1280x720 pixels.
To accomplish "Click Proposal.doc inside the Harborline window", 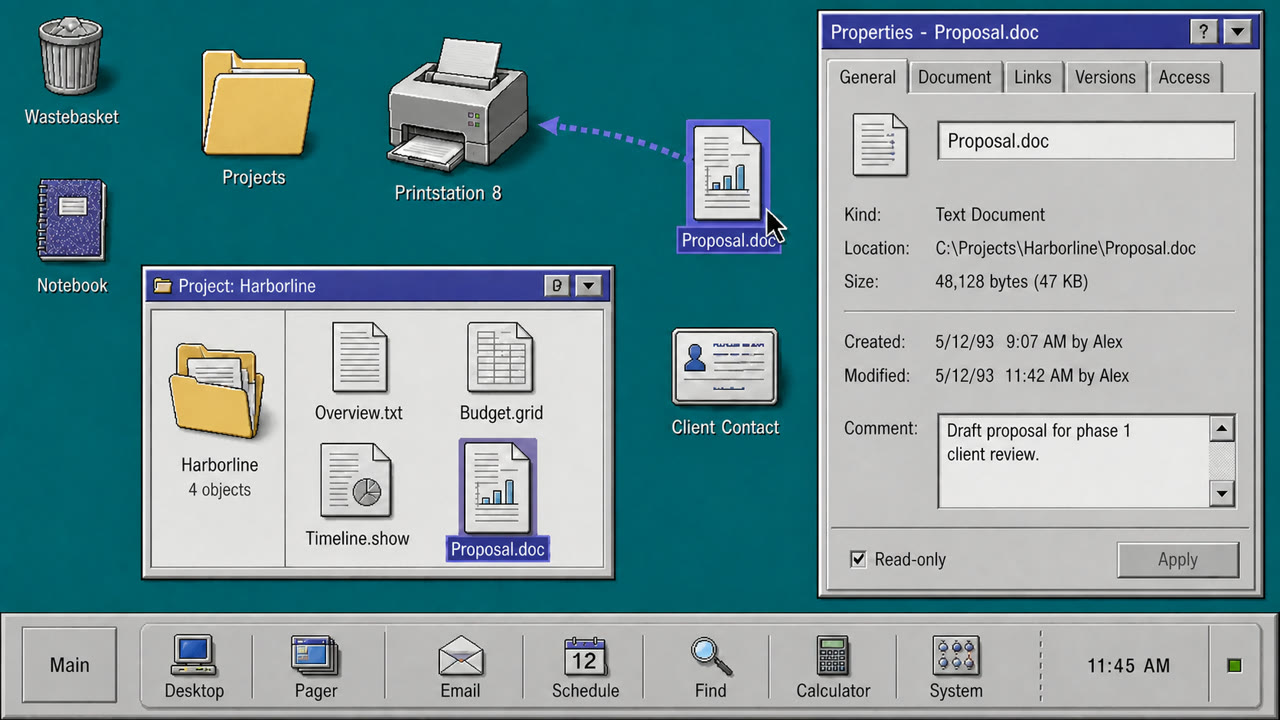I will pos(498,500).
